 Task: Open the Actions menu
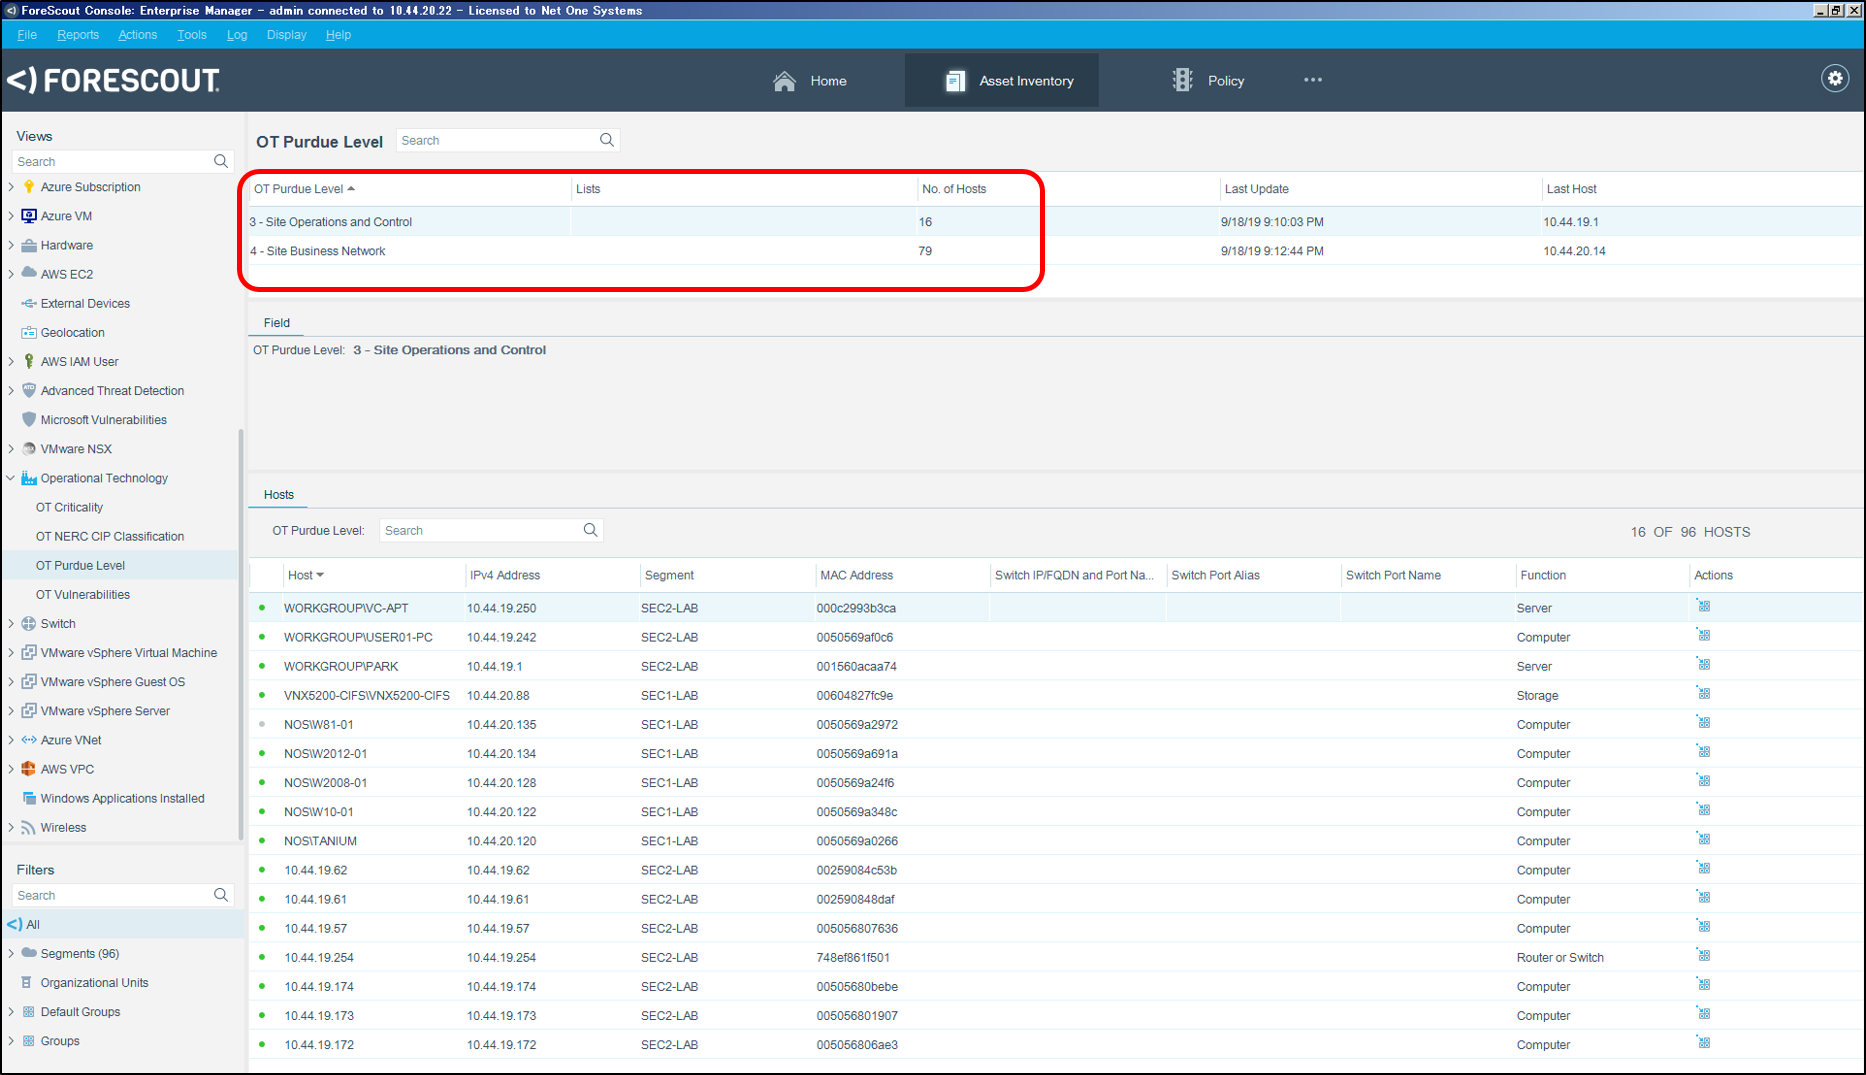coord(137,34)
